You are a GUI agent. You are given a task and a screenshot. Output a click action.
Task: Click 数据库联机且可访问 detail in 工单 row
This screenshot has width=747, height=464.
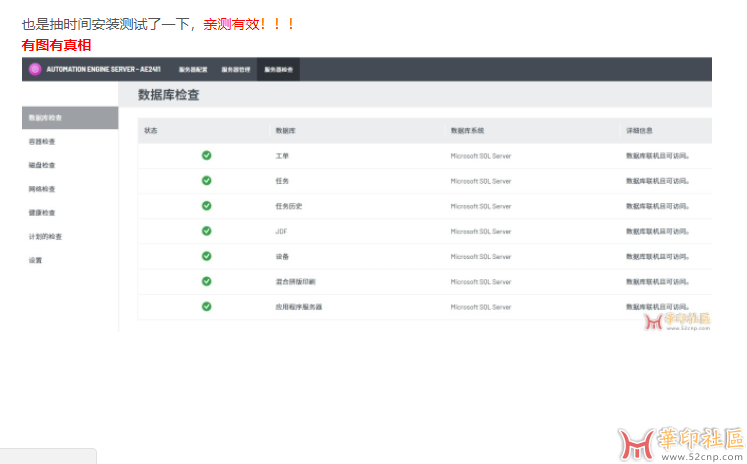coord(658,156)
